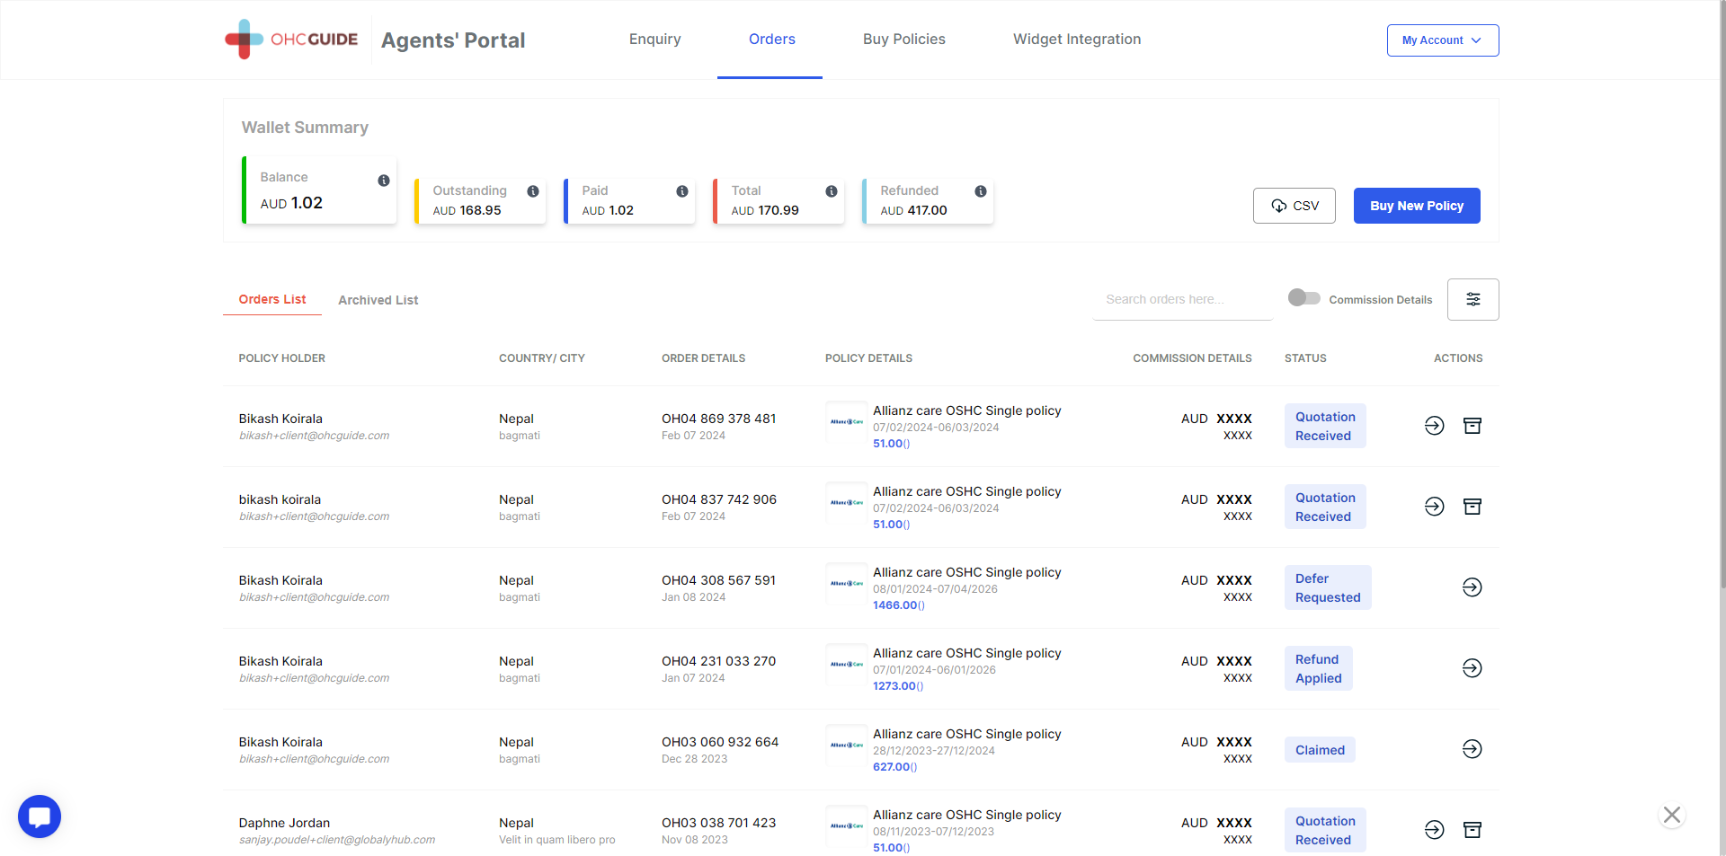Screen dimensions: 1726x856
Task: Click the Buy New Policy button
Action: pyautogui.click(x=1416, y=206)
